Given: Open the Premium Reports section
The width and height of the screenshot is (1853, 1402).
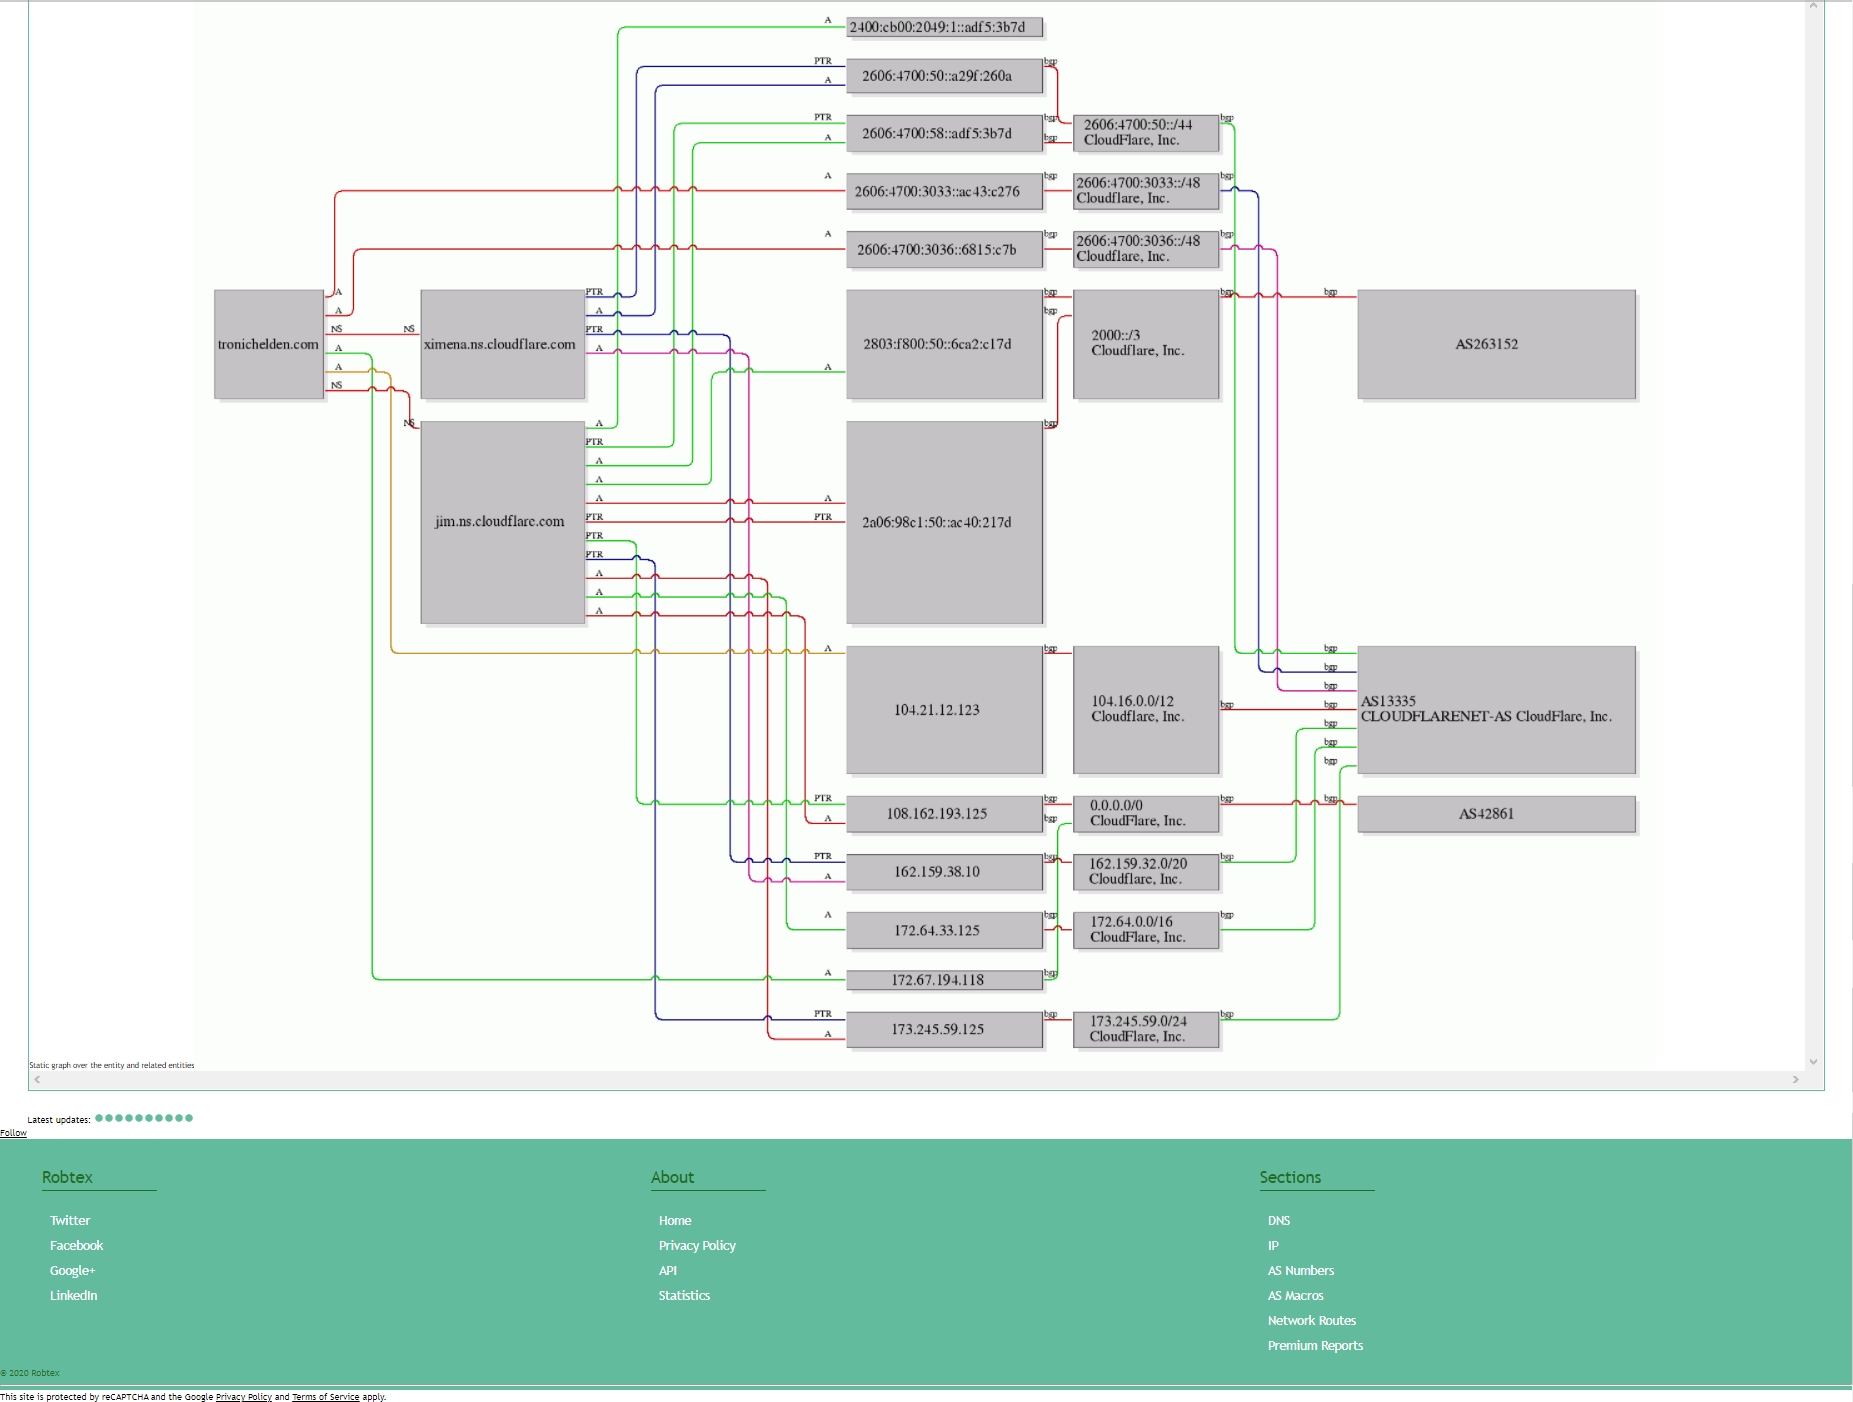Looking at the screenshot, I should (1315, 1346).
